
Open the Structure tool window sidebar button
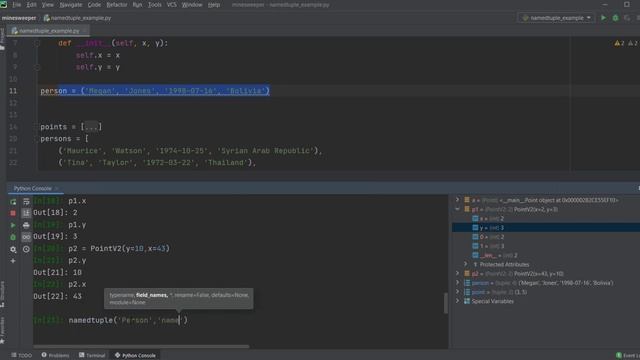[2, 294]
